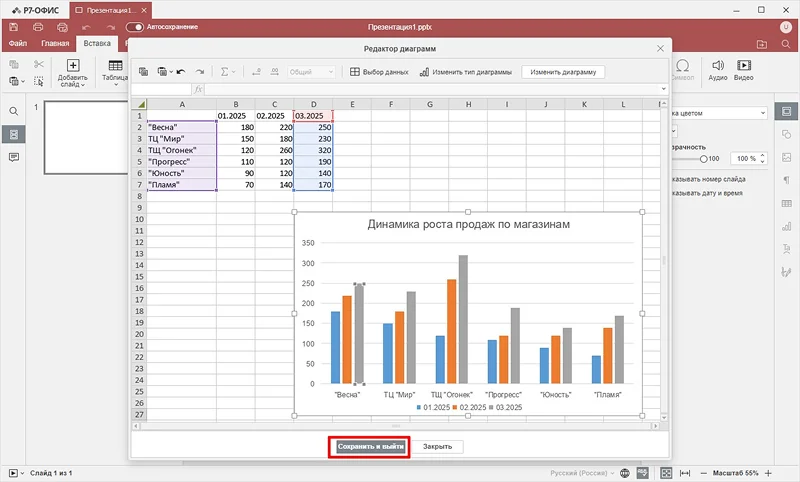Open the fill type dropdown (заливка цветом)
This screenshot has width=800, height=482.
(719, 113)
